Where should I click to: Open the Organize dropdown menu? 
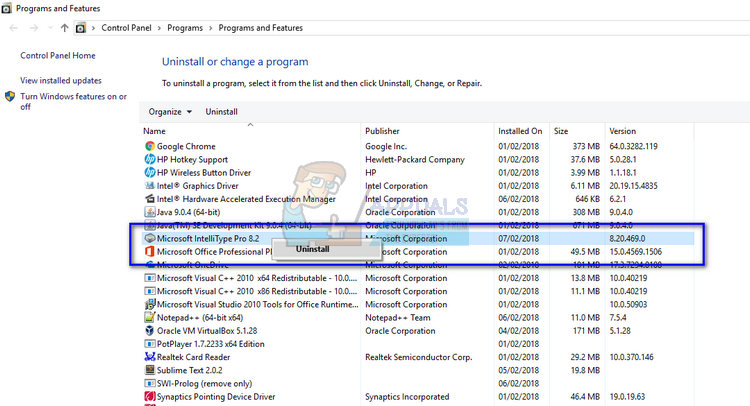pyautogui.click(x=170, y=111)
